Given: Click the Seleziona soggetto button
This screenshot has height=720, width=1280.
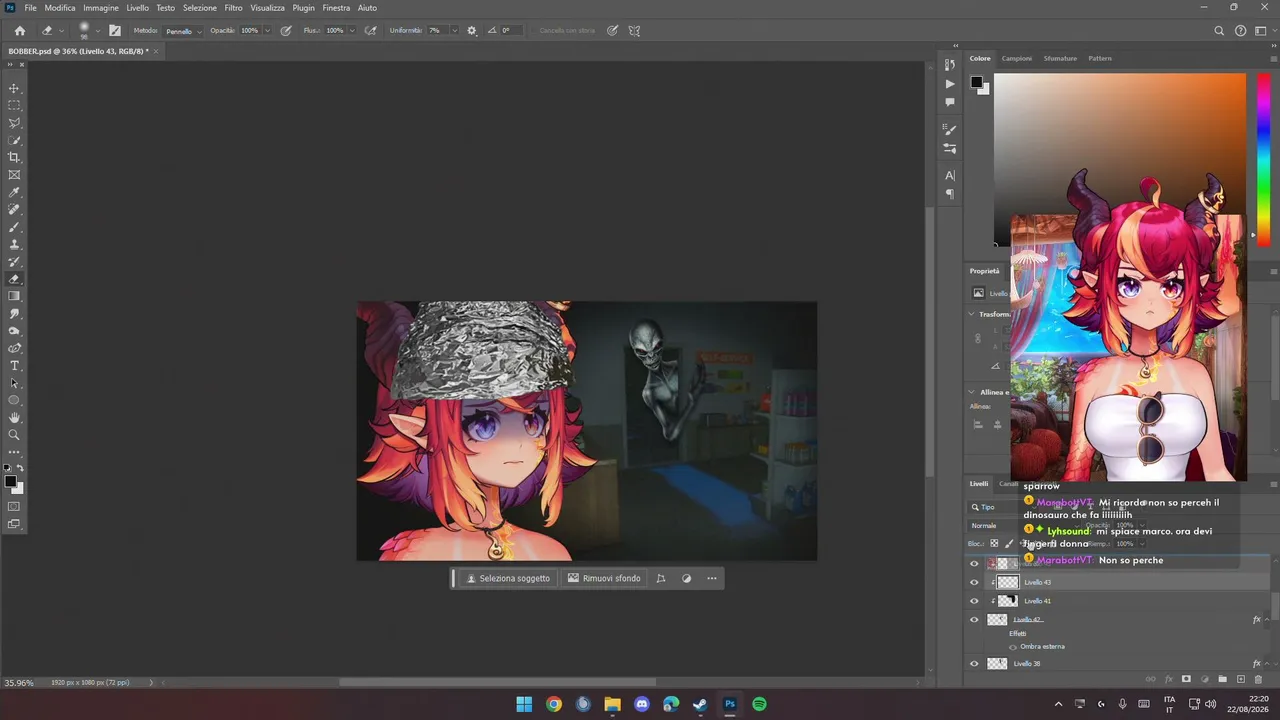Looking at the screenshot, I should click(x=508, y=578).
